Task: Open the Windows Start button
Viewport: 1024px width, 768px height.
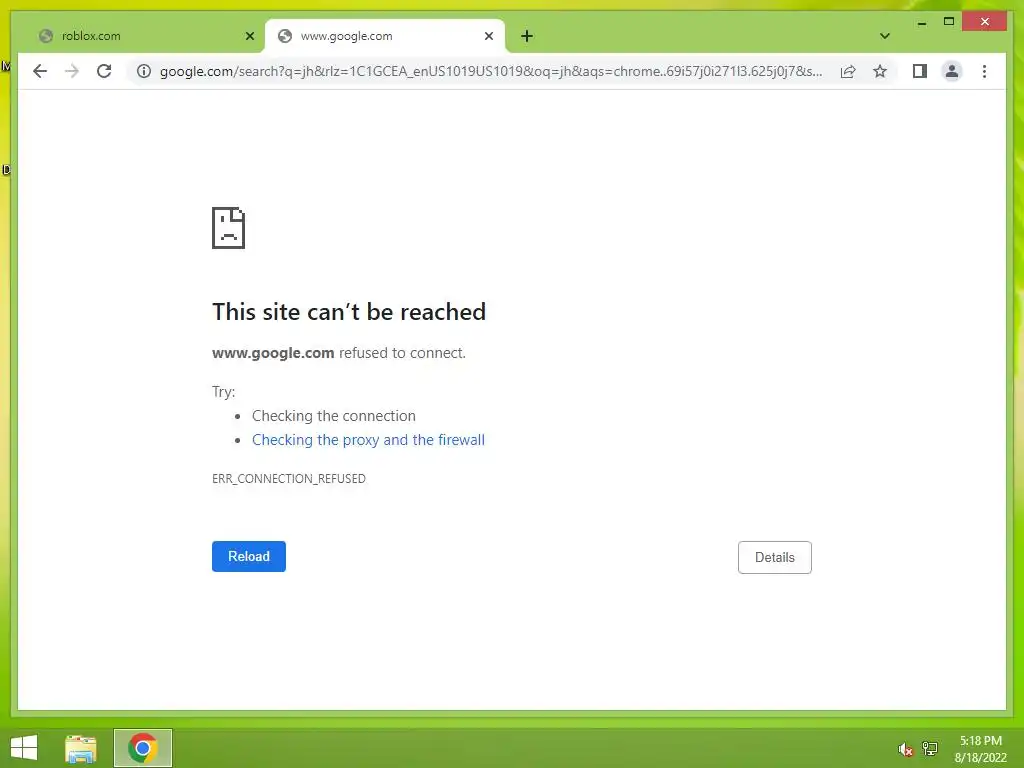Action: [x=24, y=748]
